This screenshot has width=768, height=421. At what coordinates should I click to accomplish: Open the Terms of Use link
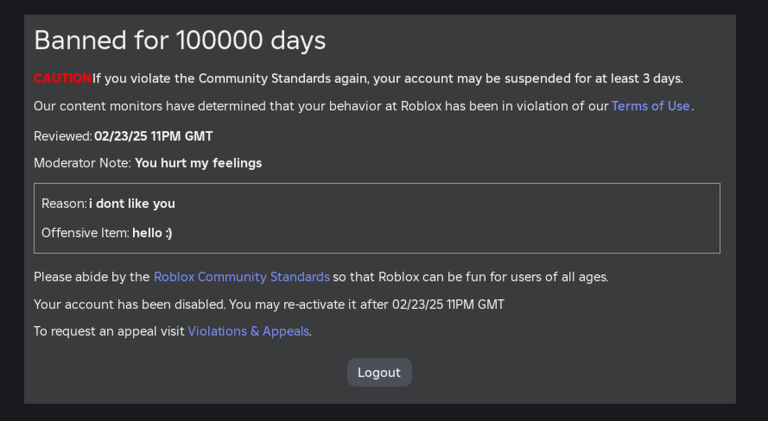(650, 106)
